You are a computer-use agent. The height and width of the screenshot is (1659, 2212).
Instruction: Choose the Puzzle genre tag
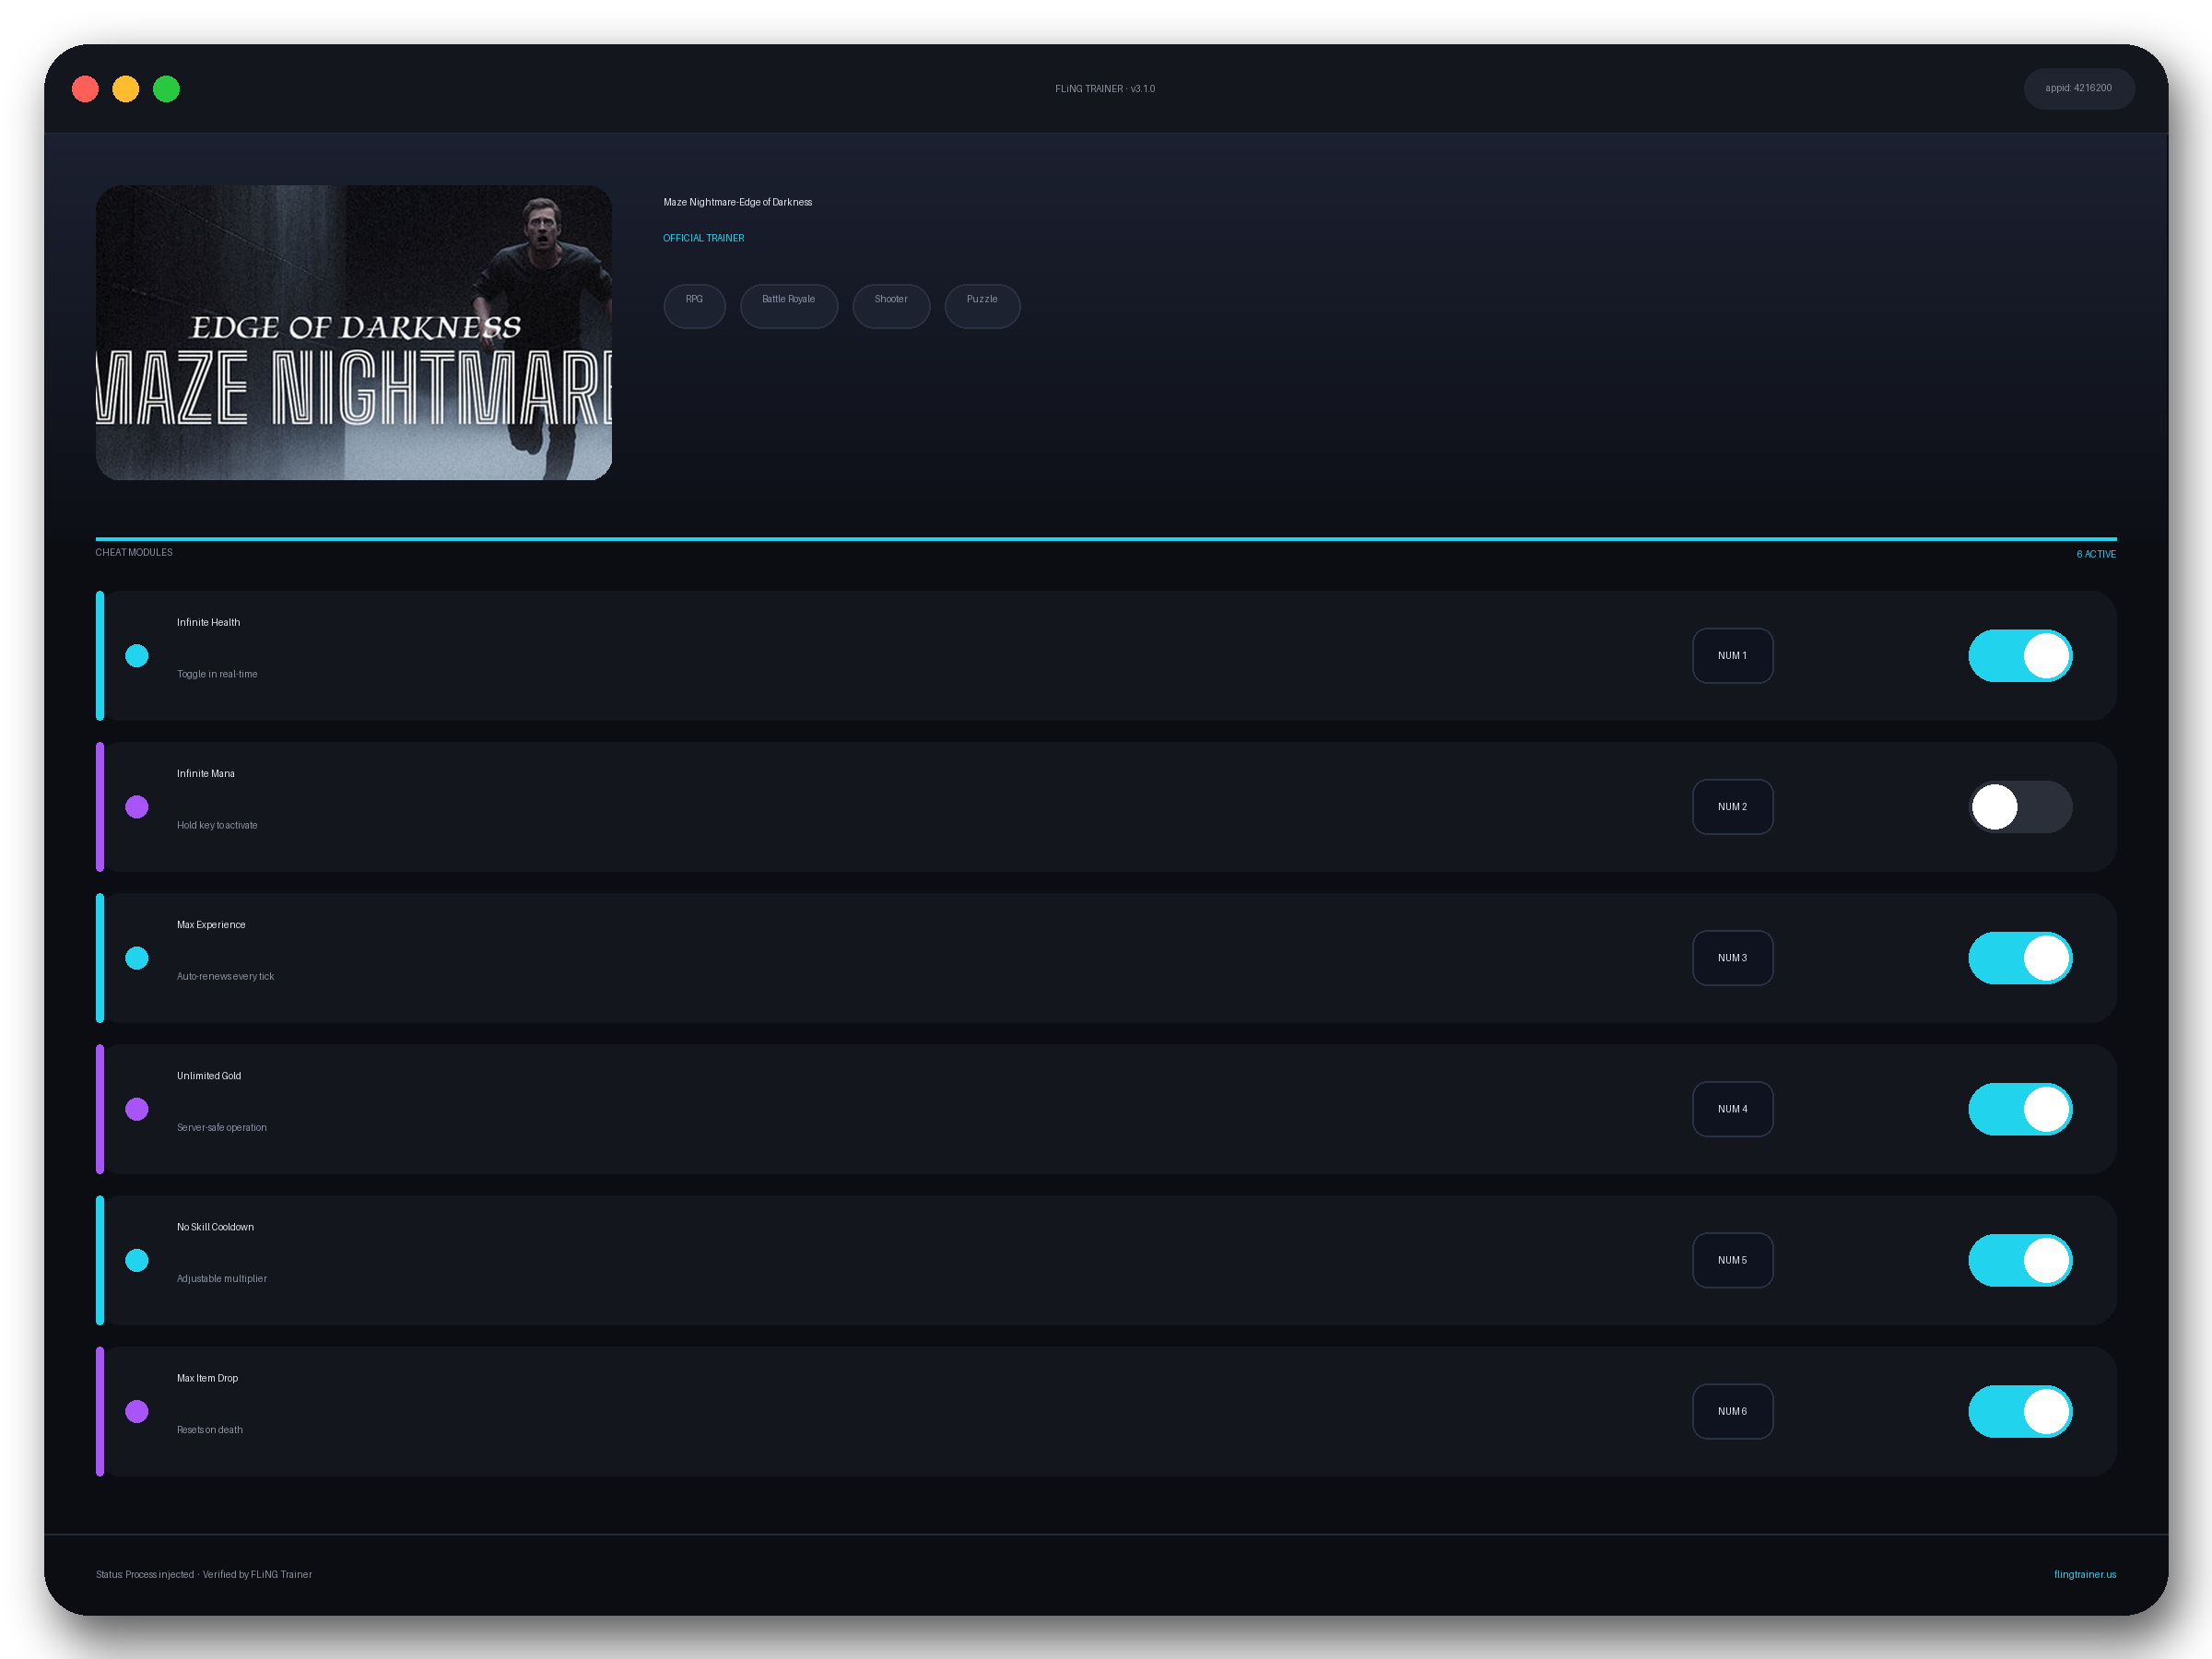point(982,305)
